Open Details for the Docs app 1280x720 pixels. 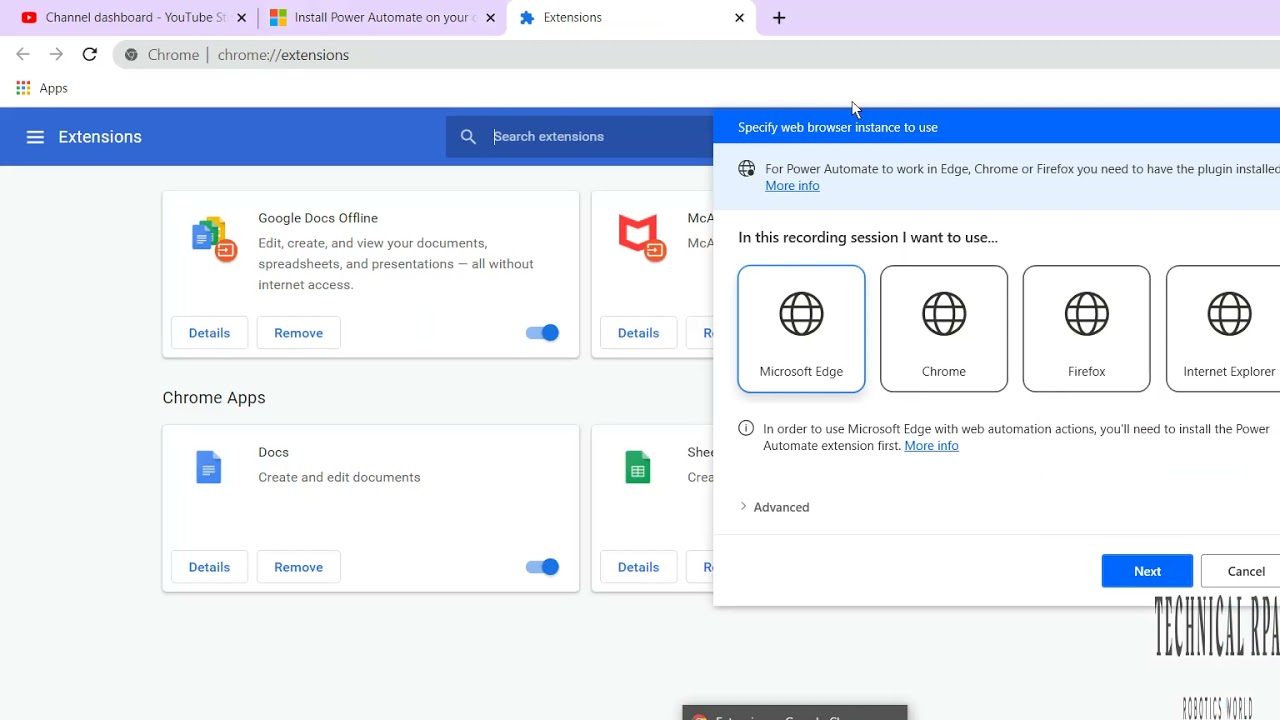tap(209, 567)
